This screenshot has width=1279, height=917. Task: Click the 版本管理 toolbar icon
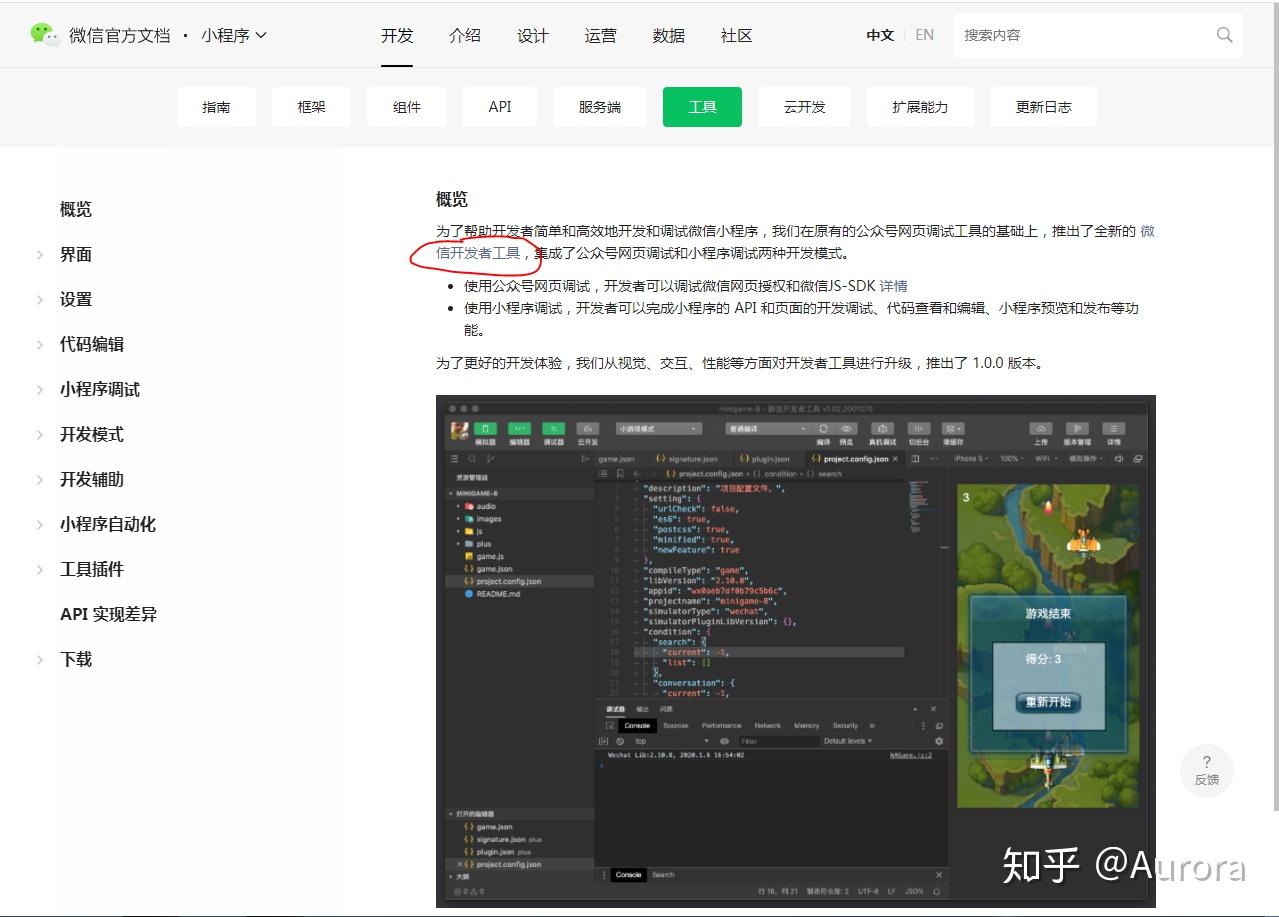click(1076, 429)
